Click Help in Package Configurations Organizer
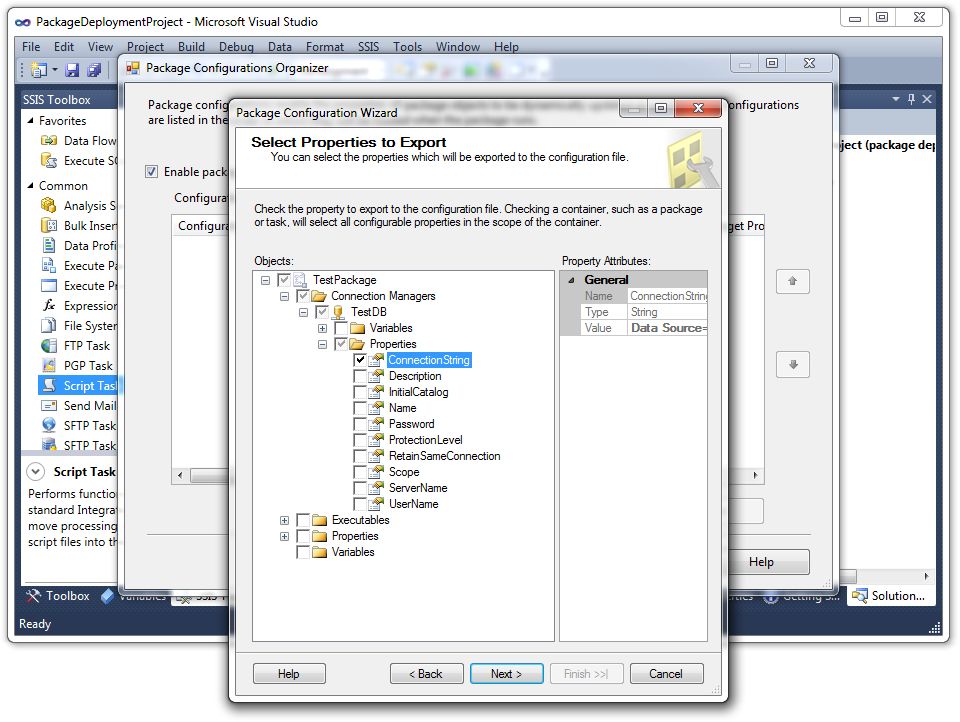Viewport: 960px width, 722px height. click(761, 562)
